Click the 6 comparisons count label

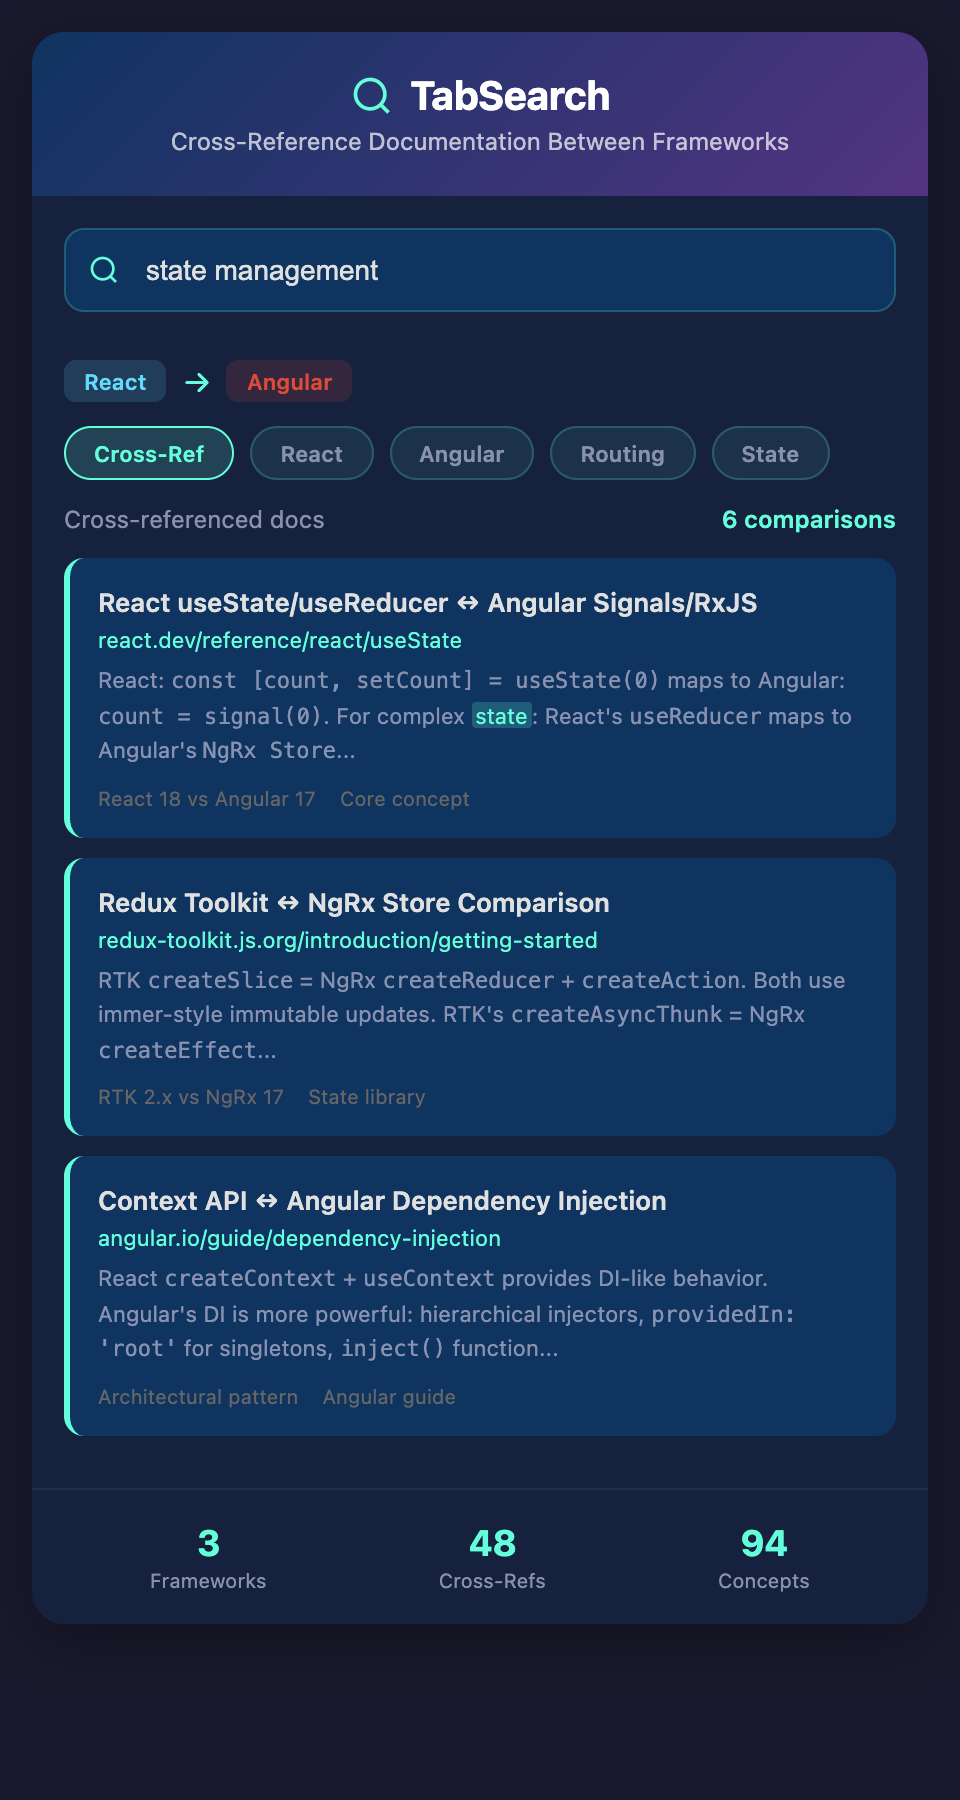[808, 520]
